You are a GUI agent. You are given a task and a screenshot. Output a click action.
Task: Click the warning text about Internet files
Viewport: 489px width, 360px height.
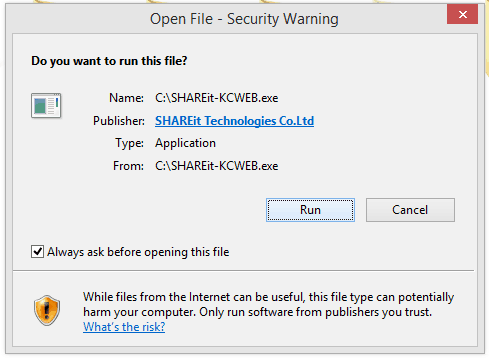pyautogui.click(x=268, y=304)
